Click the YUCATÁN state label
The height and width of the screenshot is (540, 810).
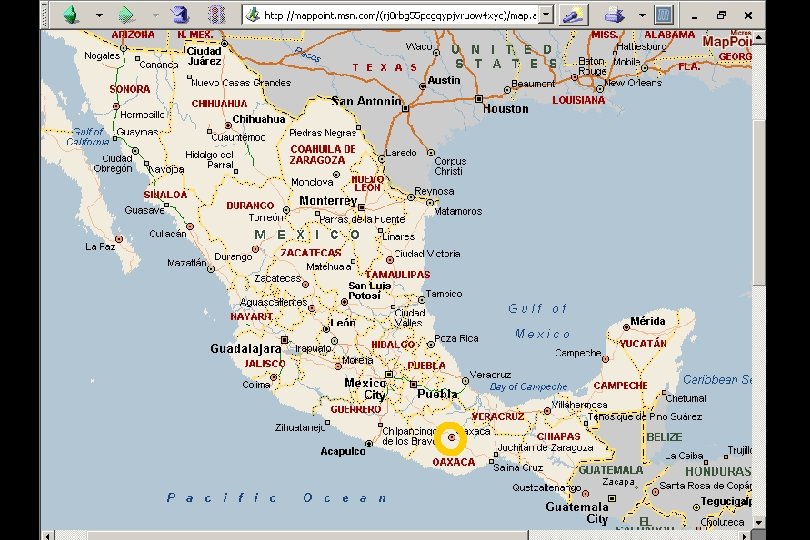(x=643, y=343)
